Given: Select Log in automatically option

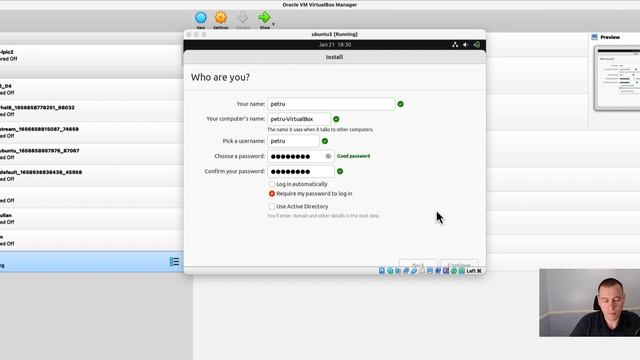Looking at the screenshot, I should (272, 184).
